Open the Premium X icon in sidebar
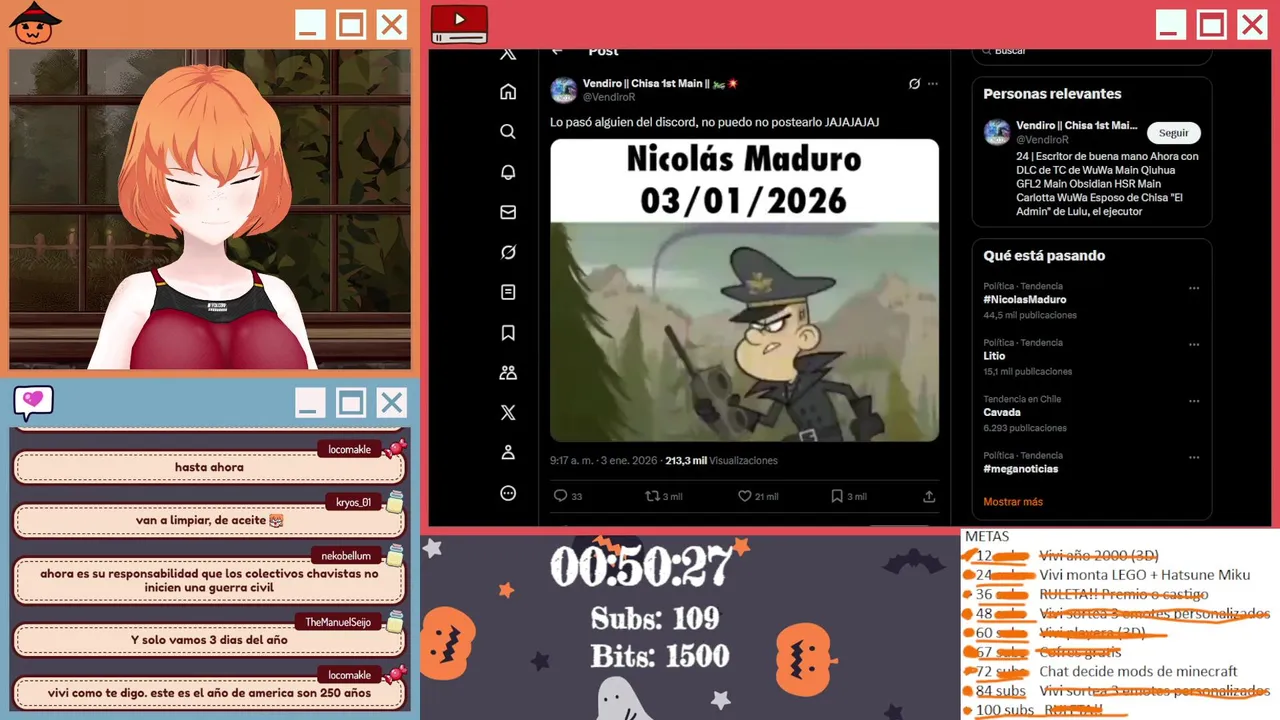This screenshot has height=720, width=1280. pos(508,412)
